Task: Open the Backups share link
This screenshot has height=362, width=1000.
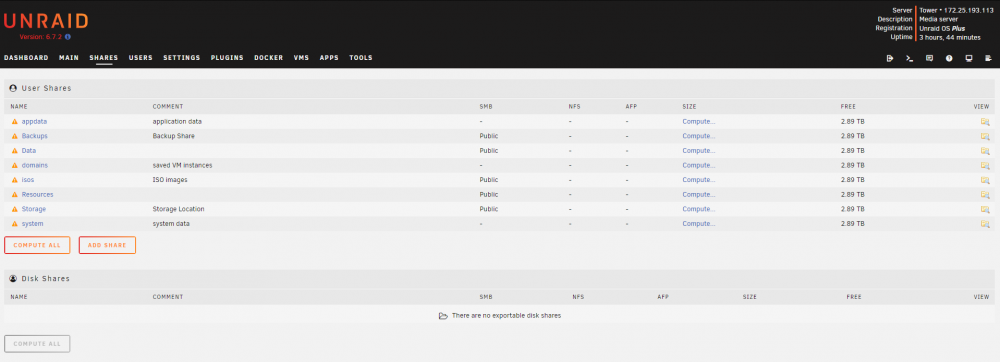Action: click(x=34, y=136)
